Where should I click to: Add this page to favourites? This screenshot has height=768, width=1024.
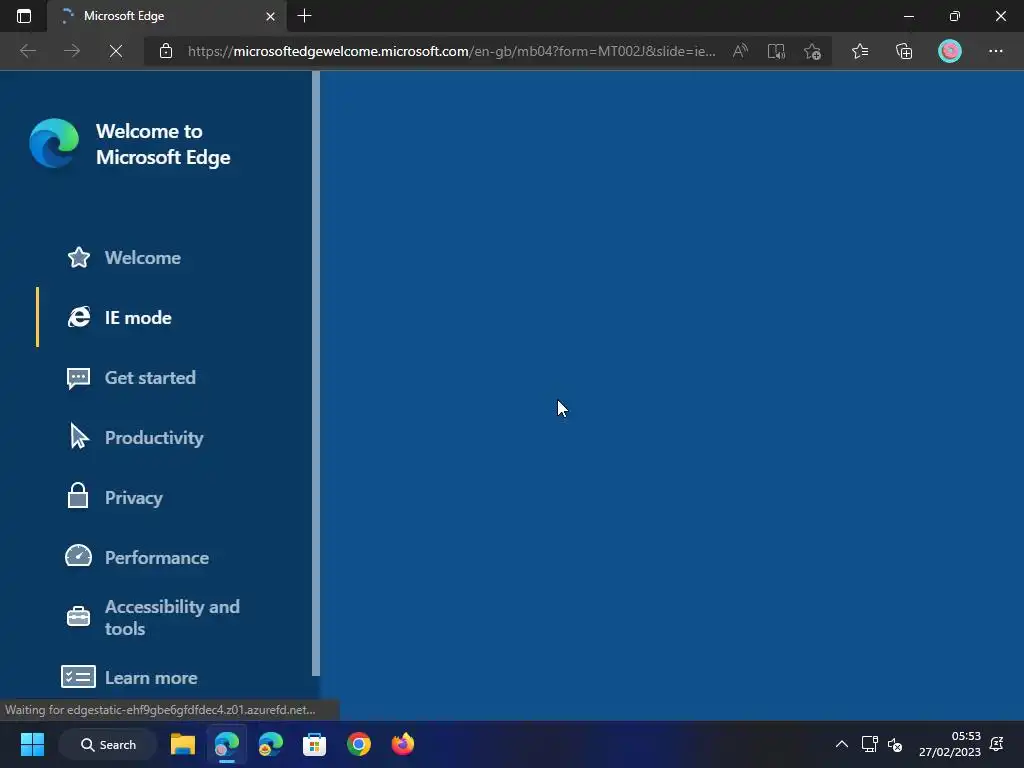coord(812,51)
